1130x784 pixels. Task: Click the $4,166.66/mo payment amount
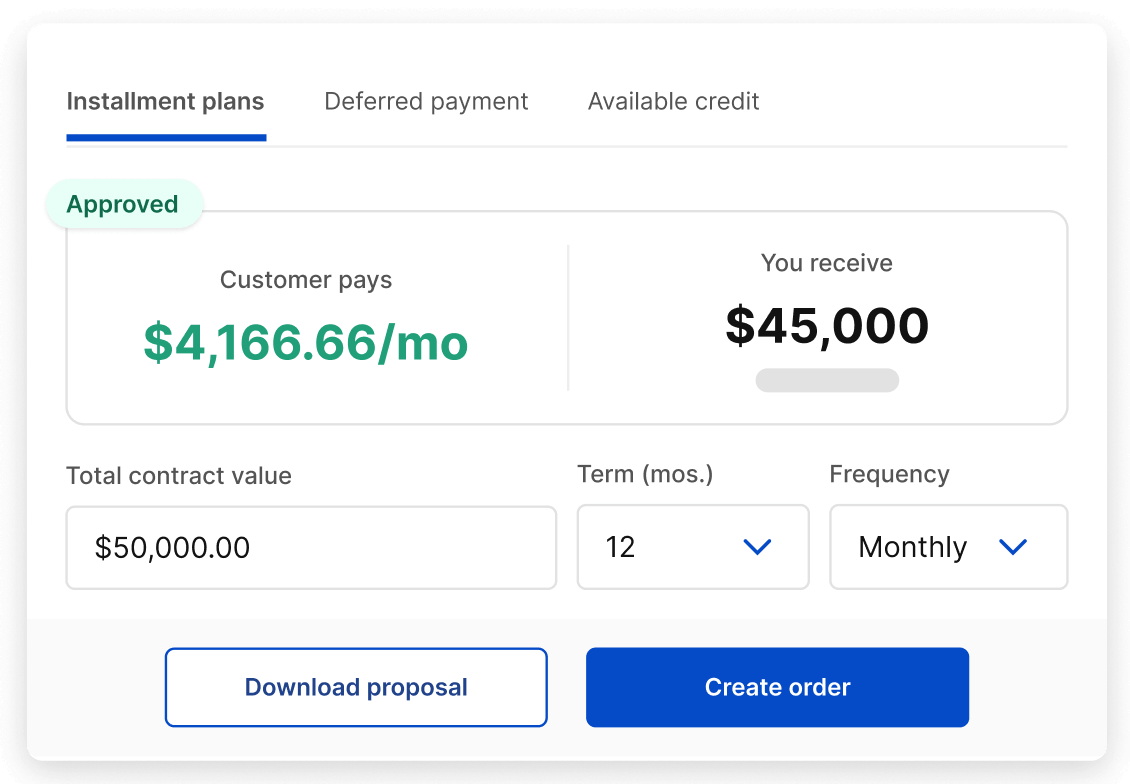pyautogui.click(x=306, y=343)
